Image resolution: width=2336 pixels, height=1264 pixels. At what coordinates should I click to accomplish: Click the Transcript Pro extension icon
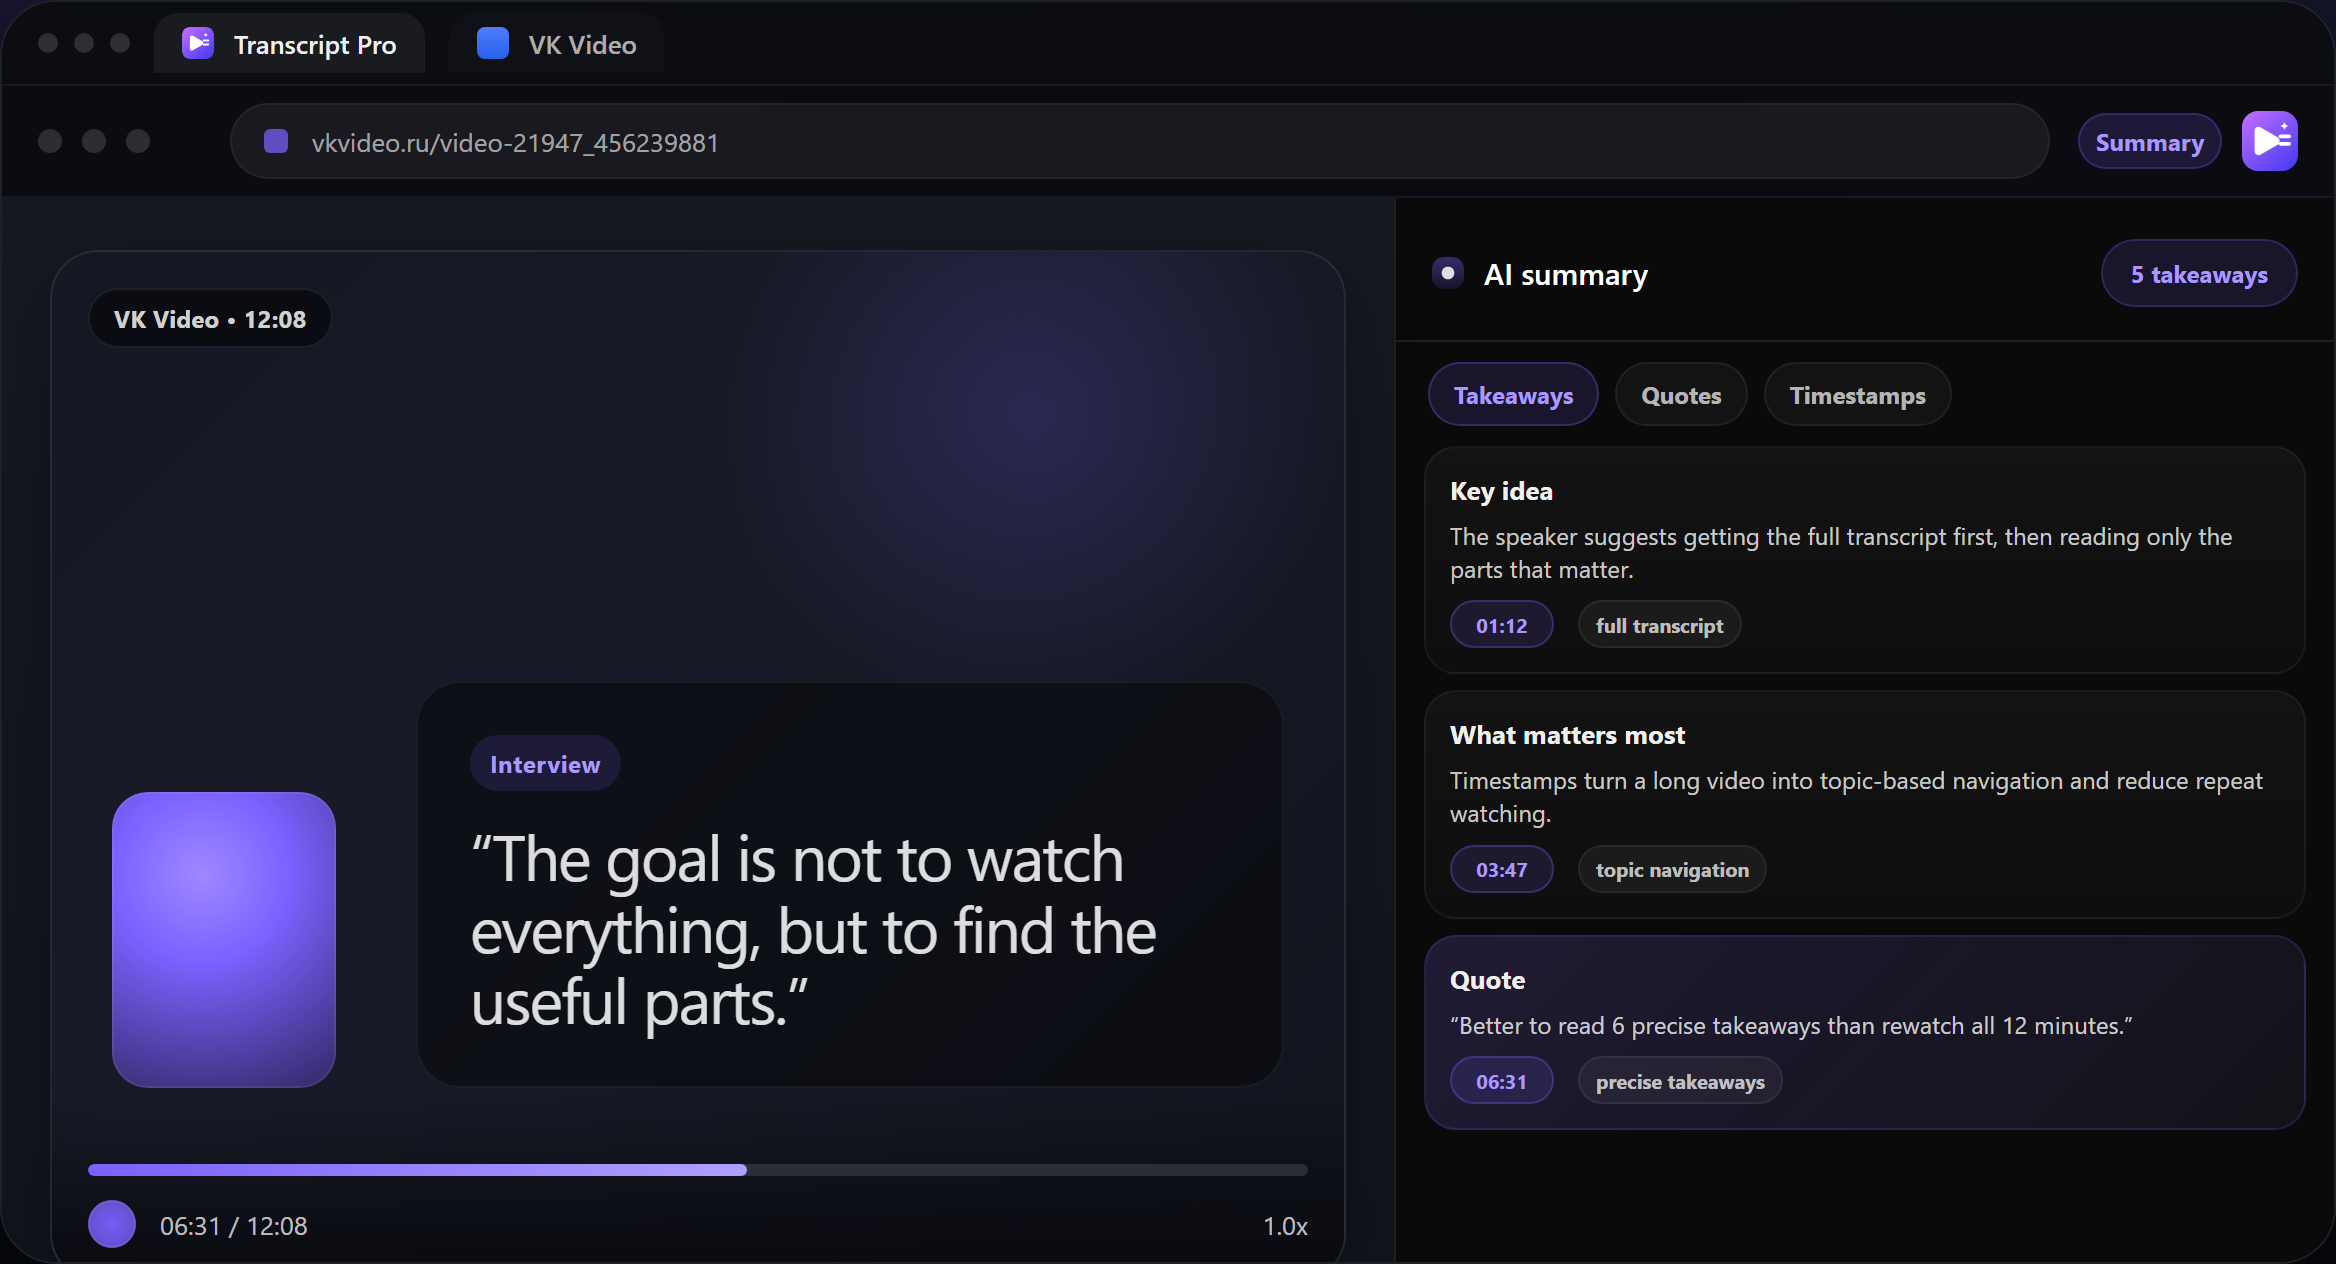(2269, 141)
